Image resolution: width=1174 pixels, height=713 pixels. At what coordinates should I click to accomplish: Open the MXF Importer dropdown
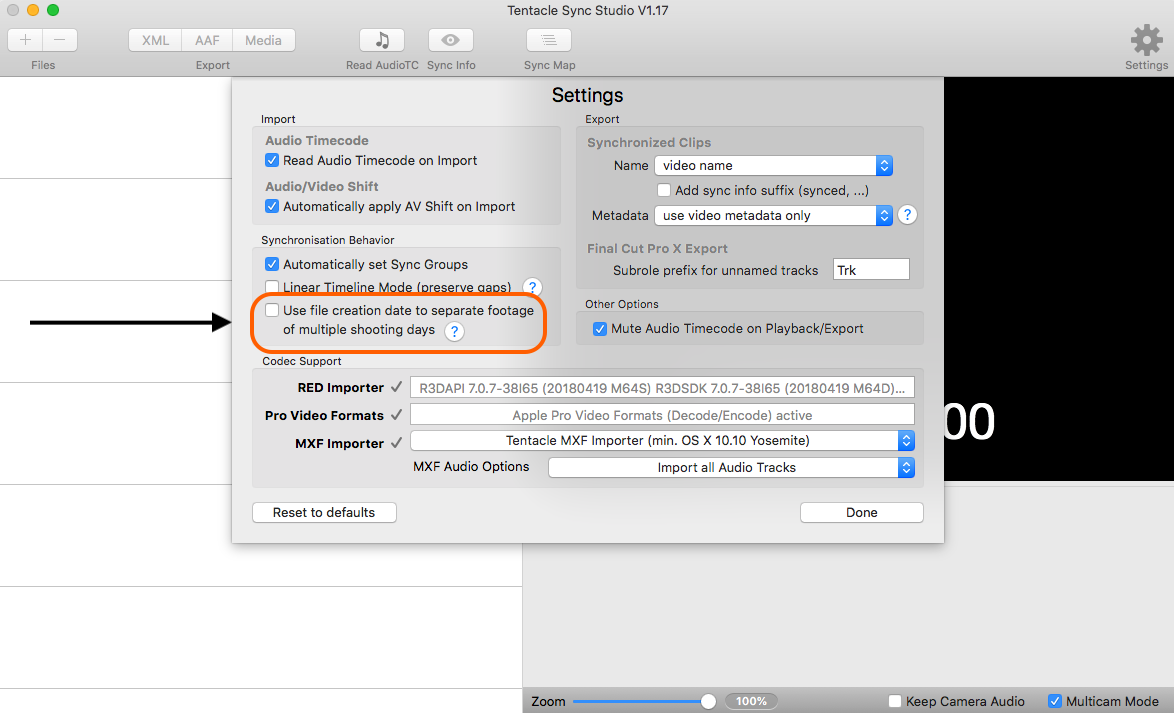pyautogui.click(x=663, y=440)
